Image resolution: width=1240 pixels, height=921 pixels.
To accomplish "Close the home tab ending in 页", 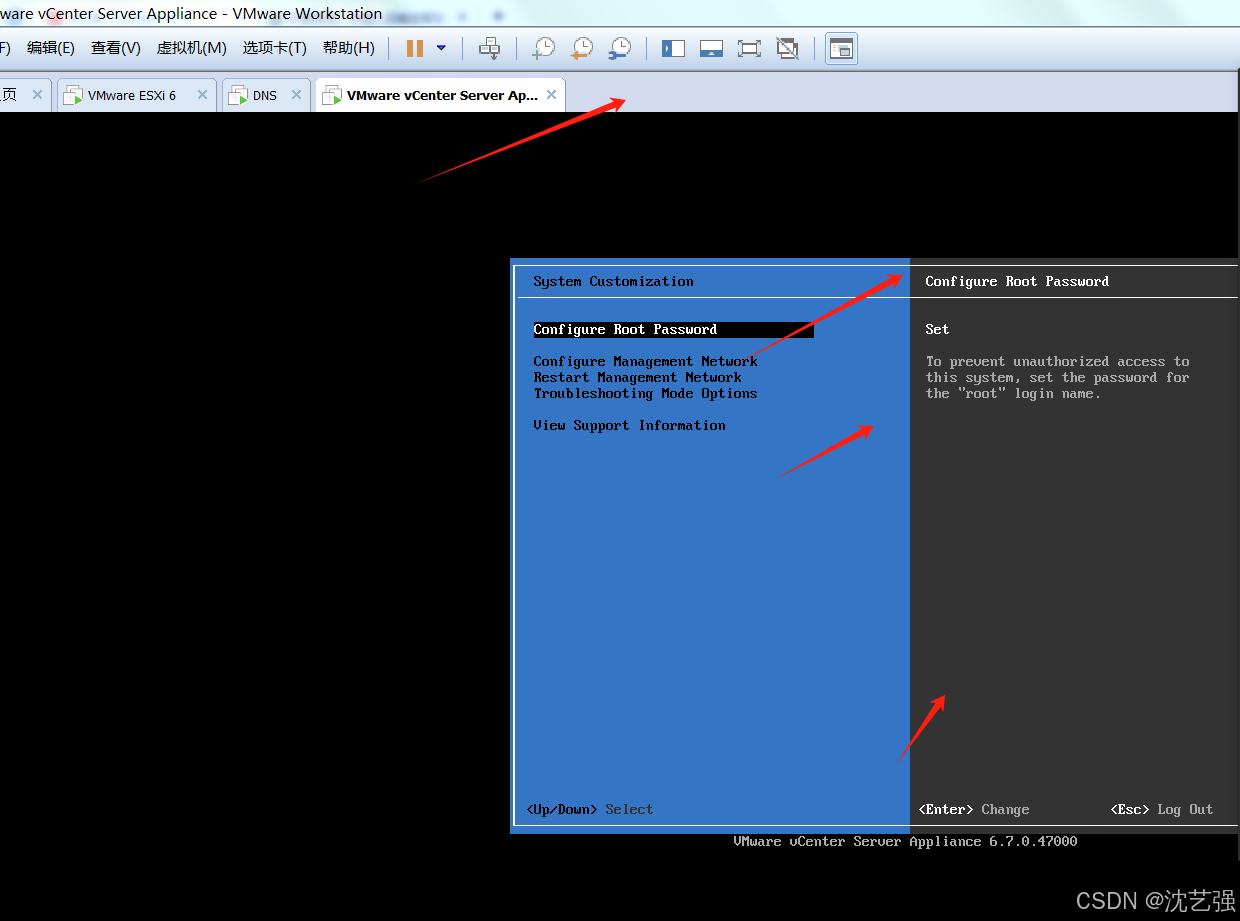I will pos(37,95).
